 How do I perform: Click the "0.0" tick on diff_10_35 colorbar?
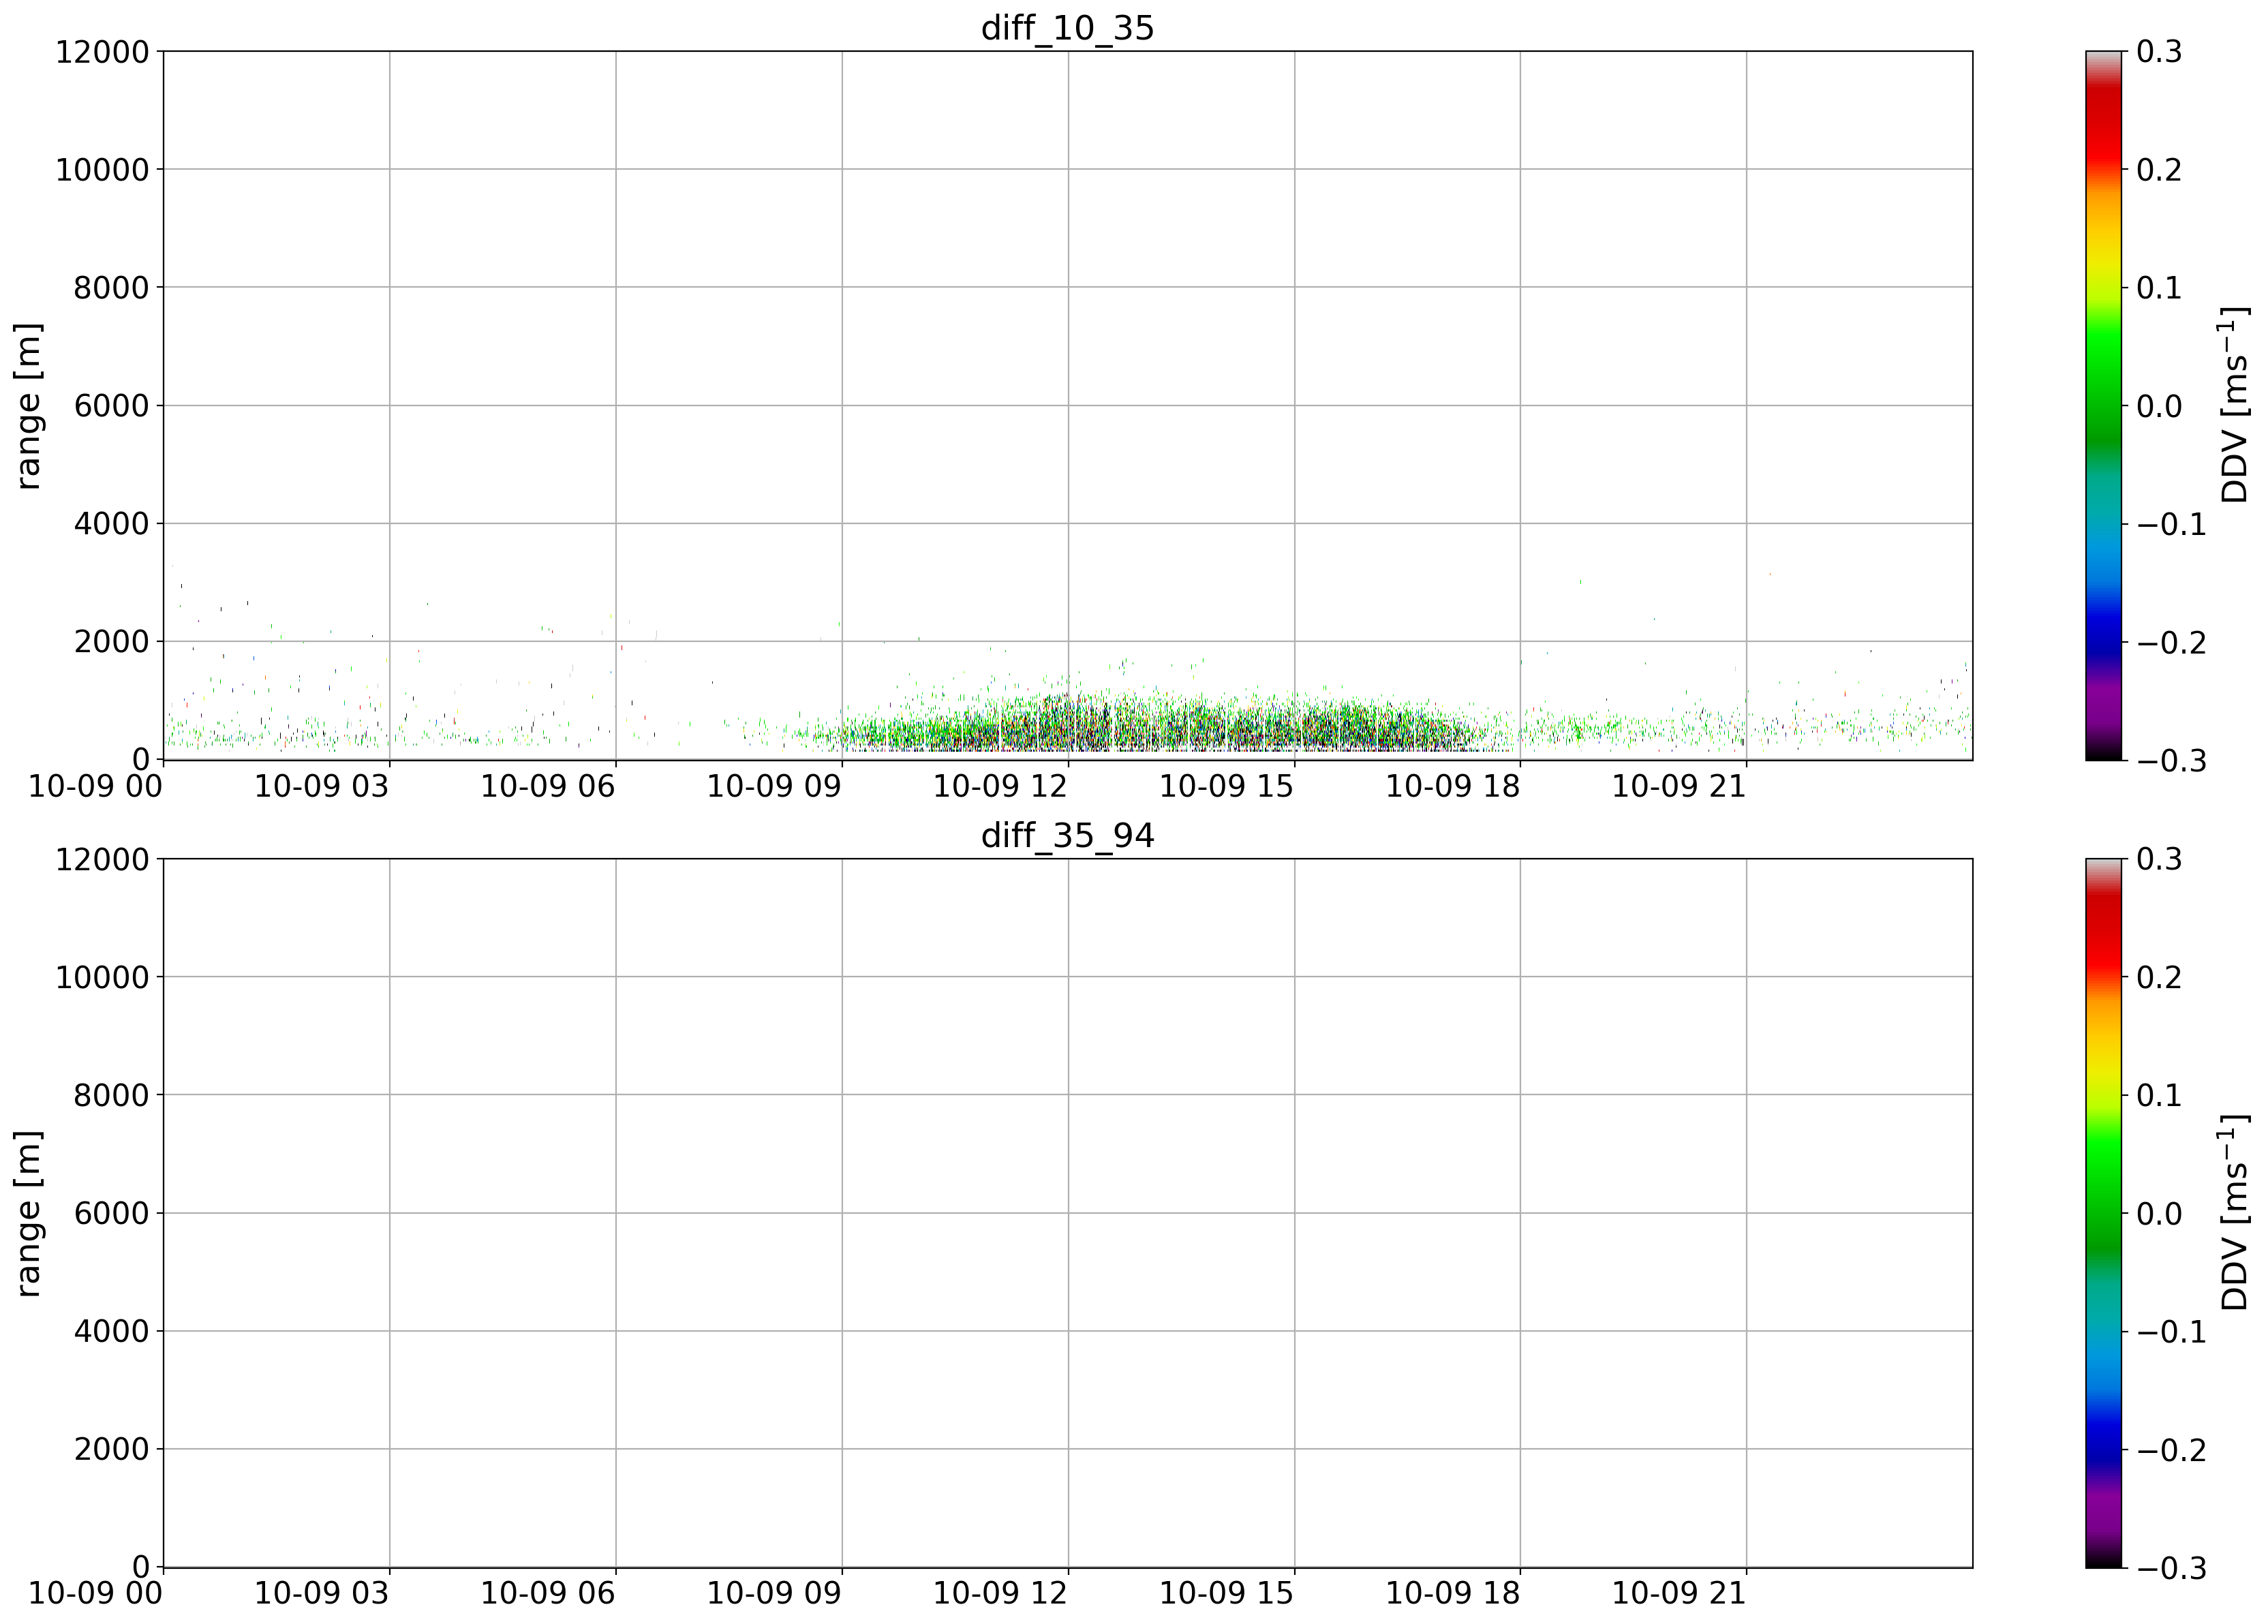coord(2160,406)
